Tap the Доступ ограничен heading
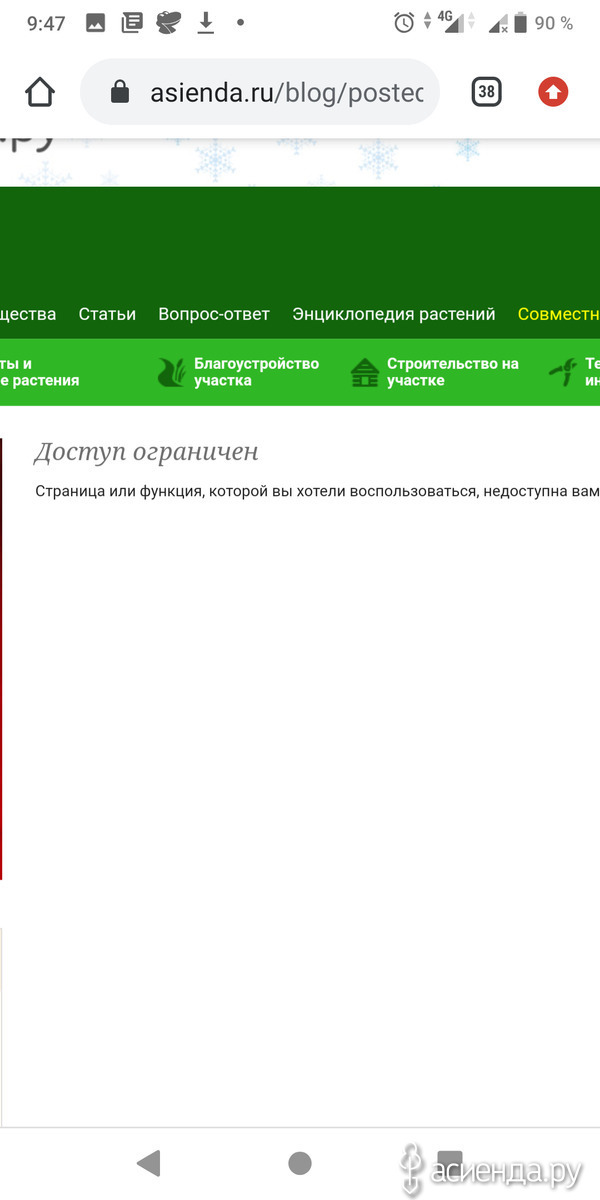The height and width of the screenshot is (1200, 600). 146,452
